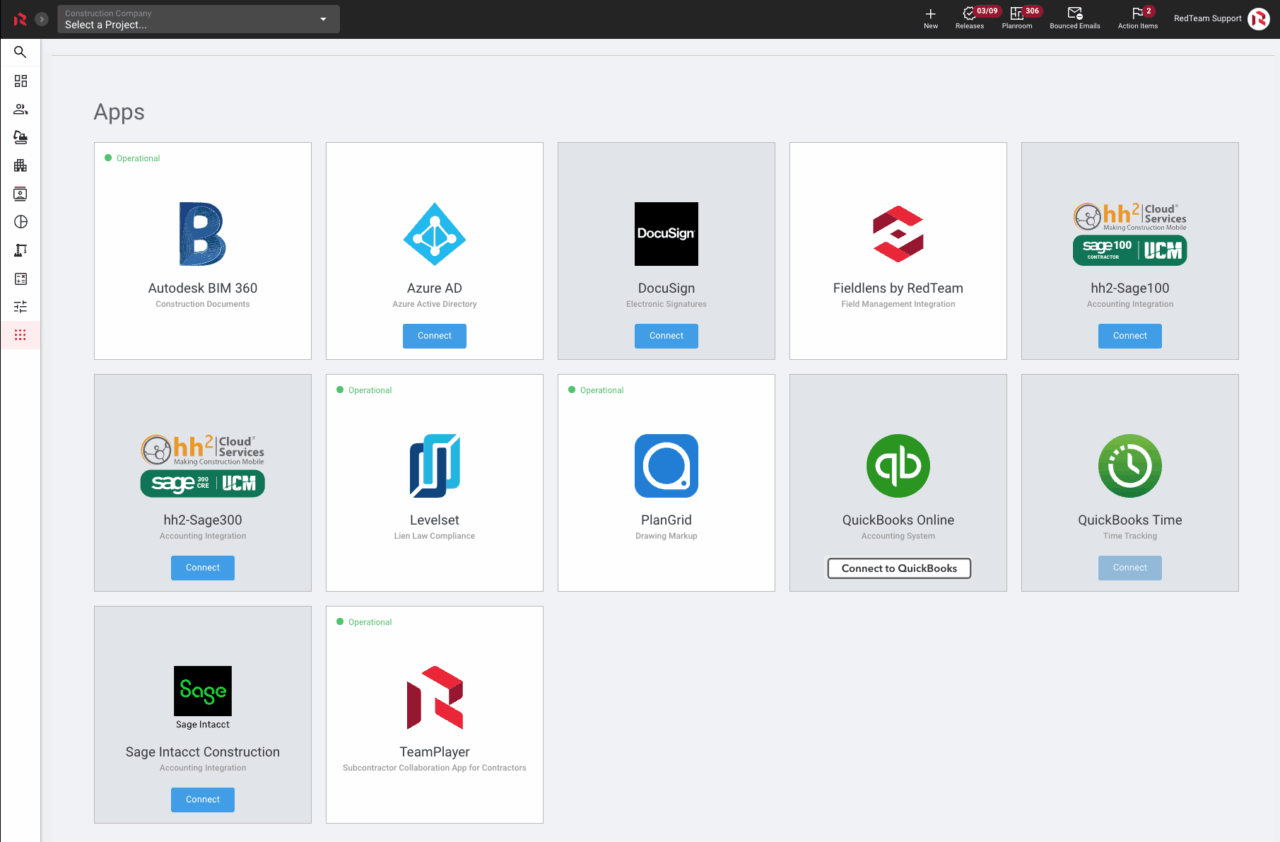Open the Releases icon in the header

pos(969,14)
